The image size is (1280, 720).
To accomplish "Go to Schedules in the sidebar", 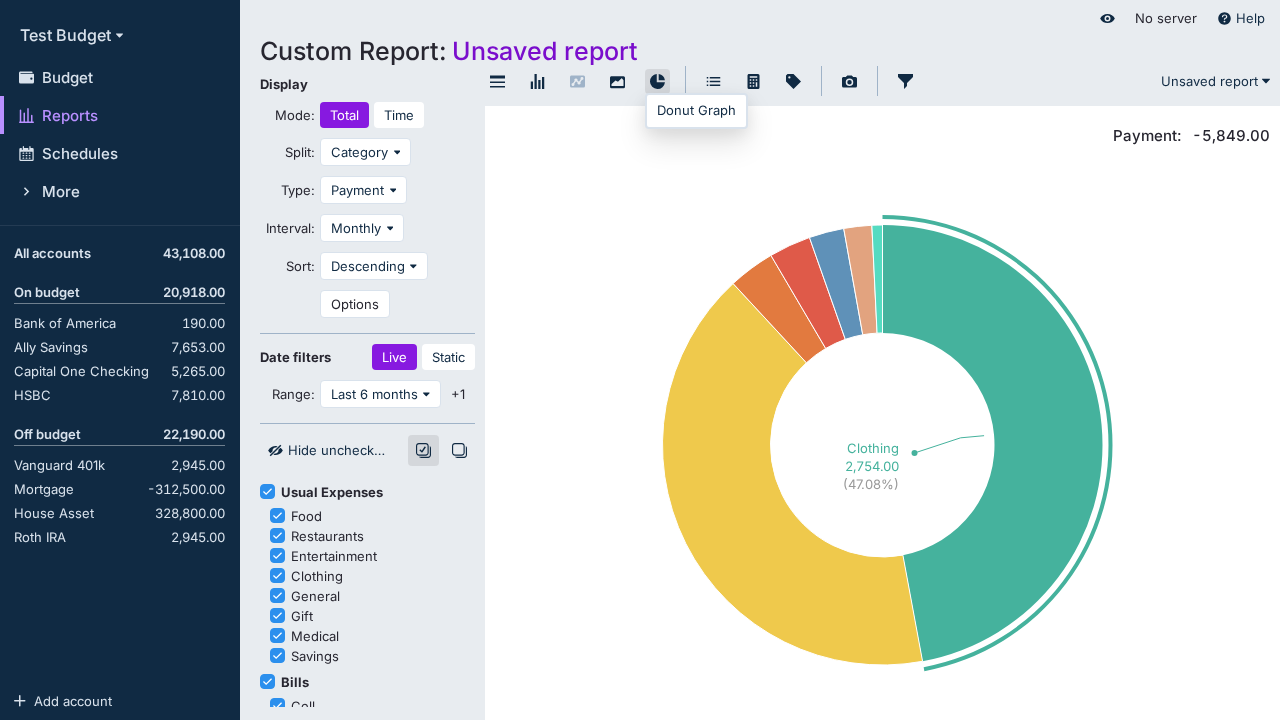I will tap(79, 154).
